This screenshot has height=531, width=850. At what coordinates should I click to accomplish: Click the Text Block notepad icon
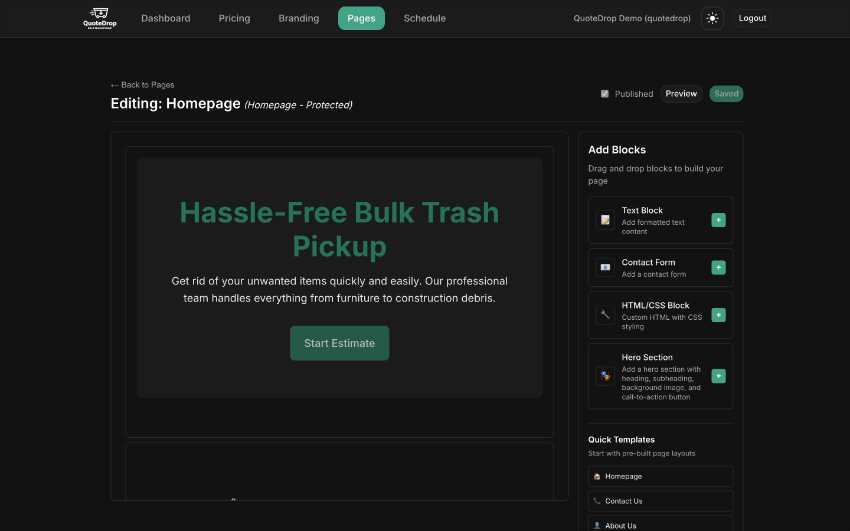605,220
